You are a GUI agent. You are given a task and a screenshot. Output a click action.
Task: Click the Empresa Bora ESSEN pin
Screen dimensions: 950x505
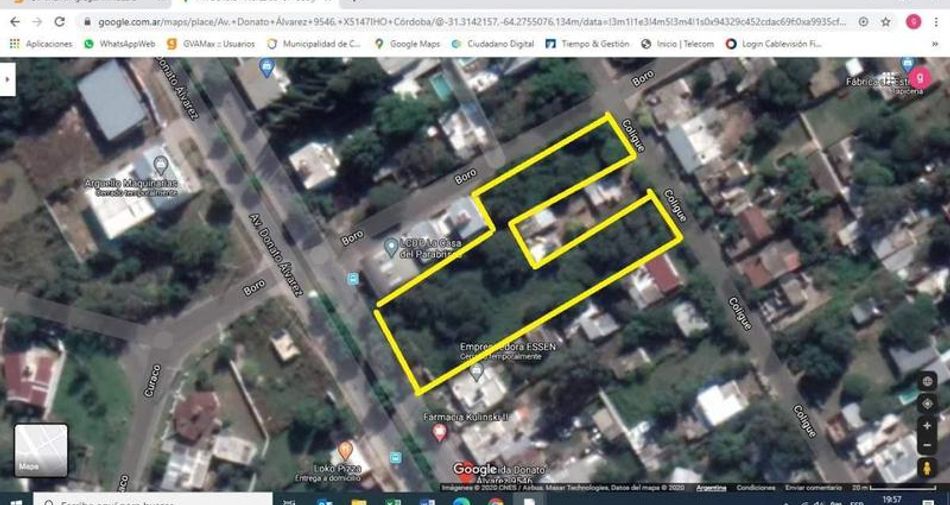click(x=477, y=371)
